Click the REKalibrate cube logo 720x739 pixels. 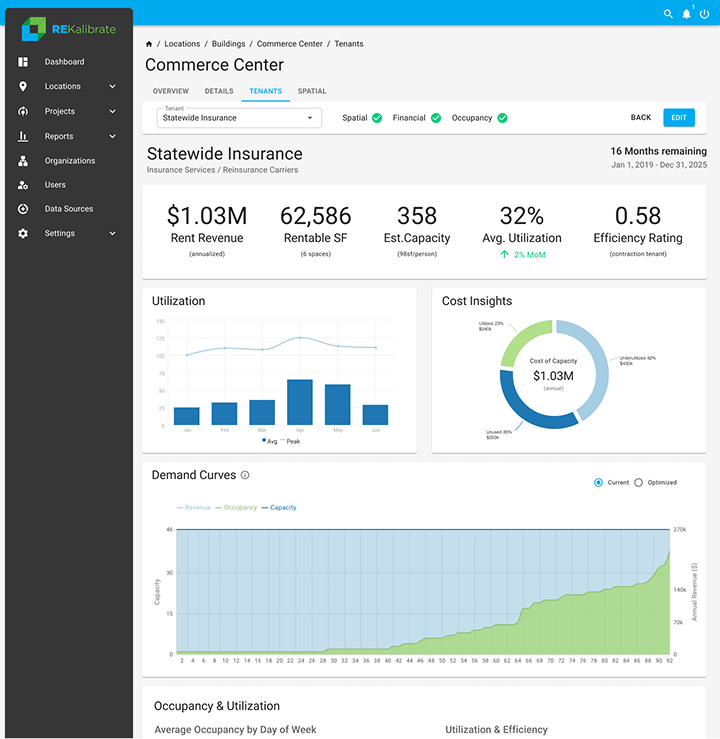[34, 29]
